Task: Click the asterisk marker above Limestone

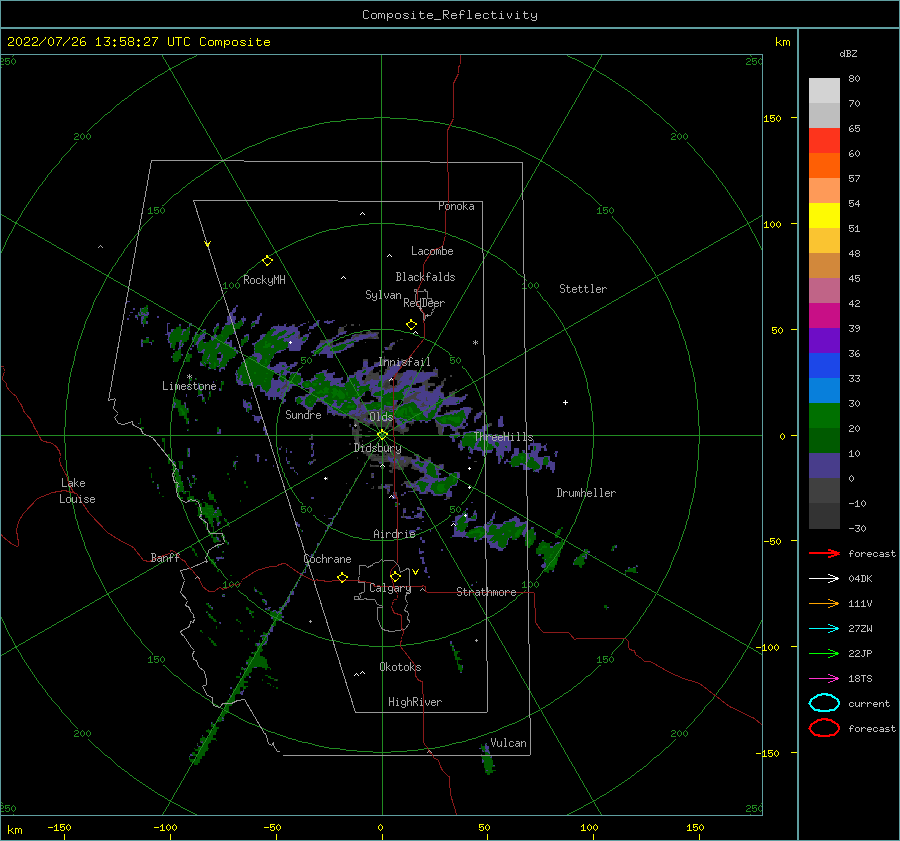Action: click(x=189, y=377)
